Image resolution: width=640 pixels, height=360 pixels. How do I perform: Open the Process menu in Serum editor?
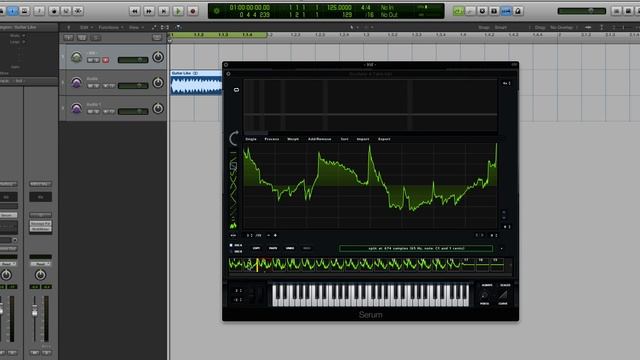pyautogui.click(x=272, y=139)
